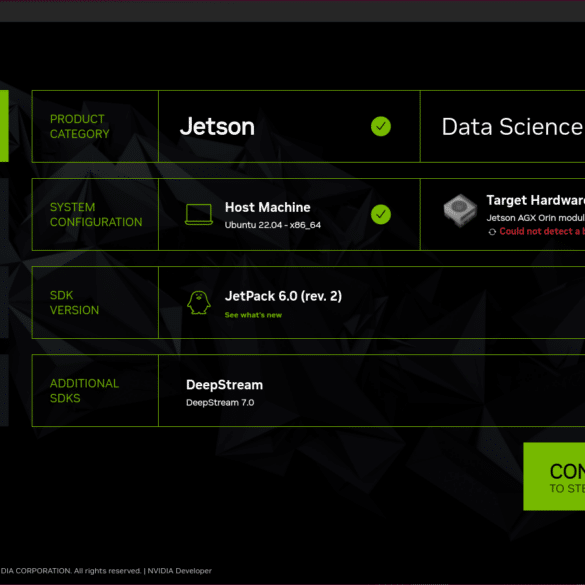The height and width of the screenshot is (585, 585).
Task: Click the green active step indicator bar
Action: pos(4,126)
